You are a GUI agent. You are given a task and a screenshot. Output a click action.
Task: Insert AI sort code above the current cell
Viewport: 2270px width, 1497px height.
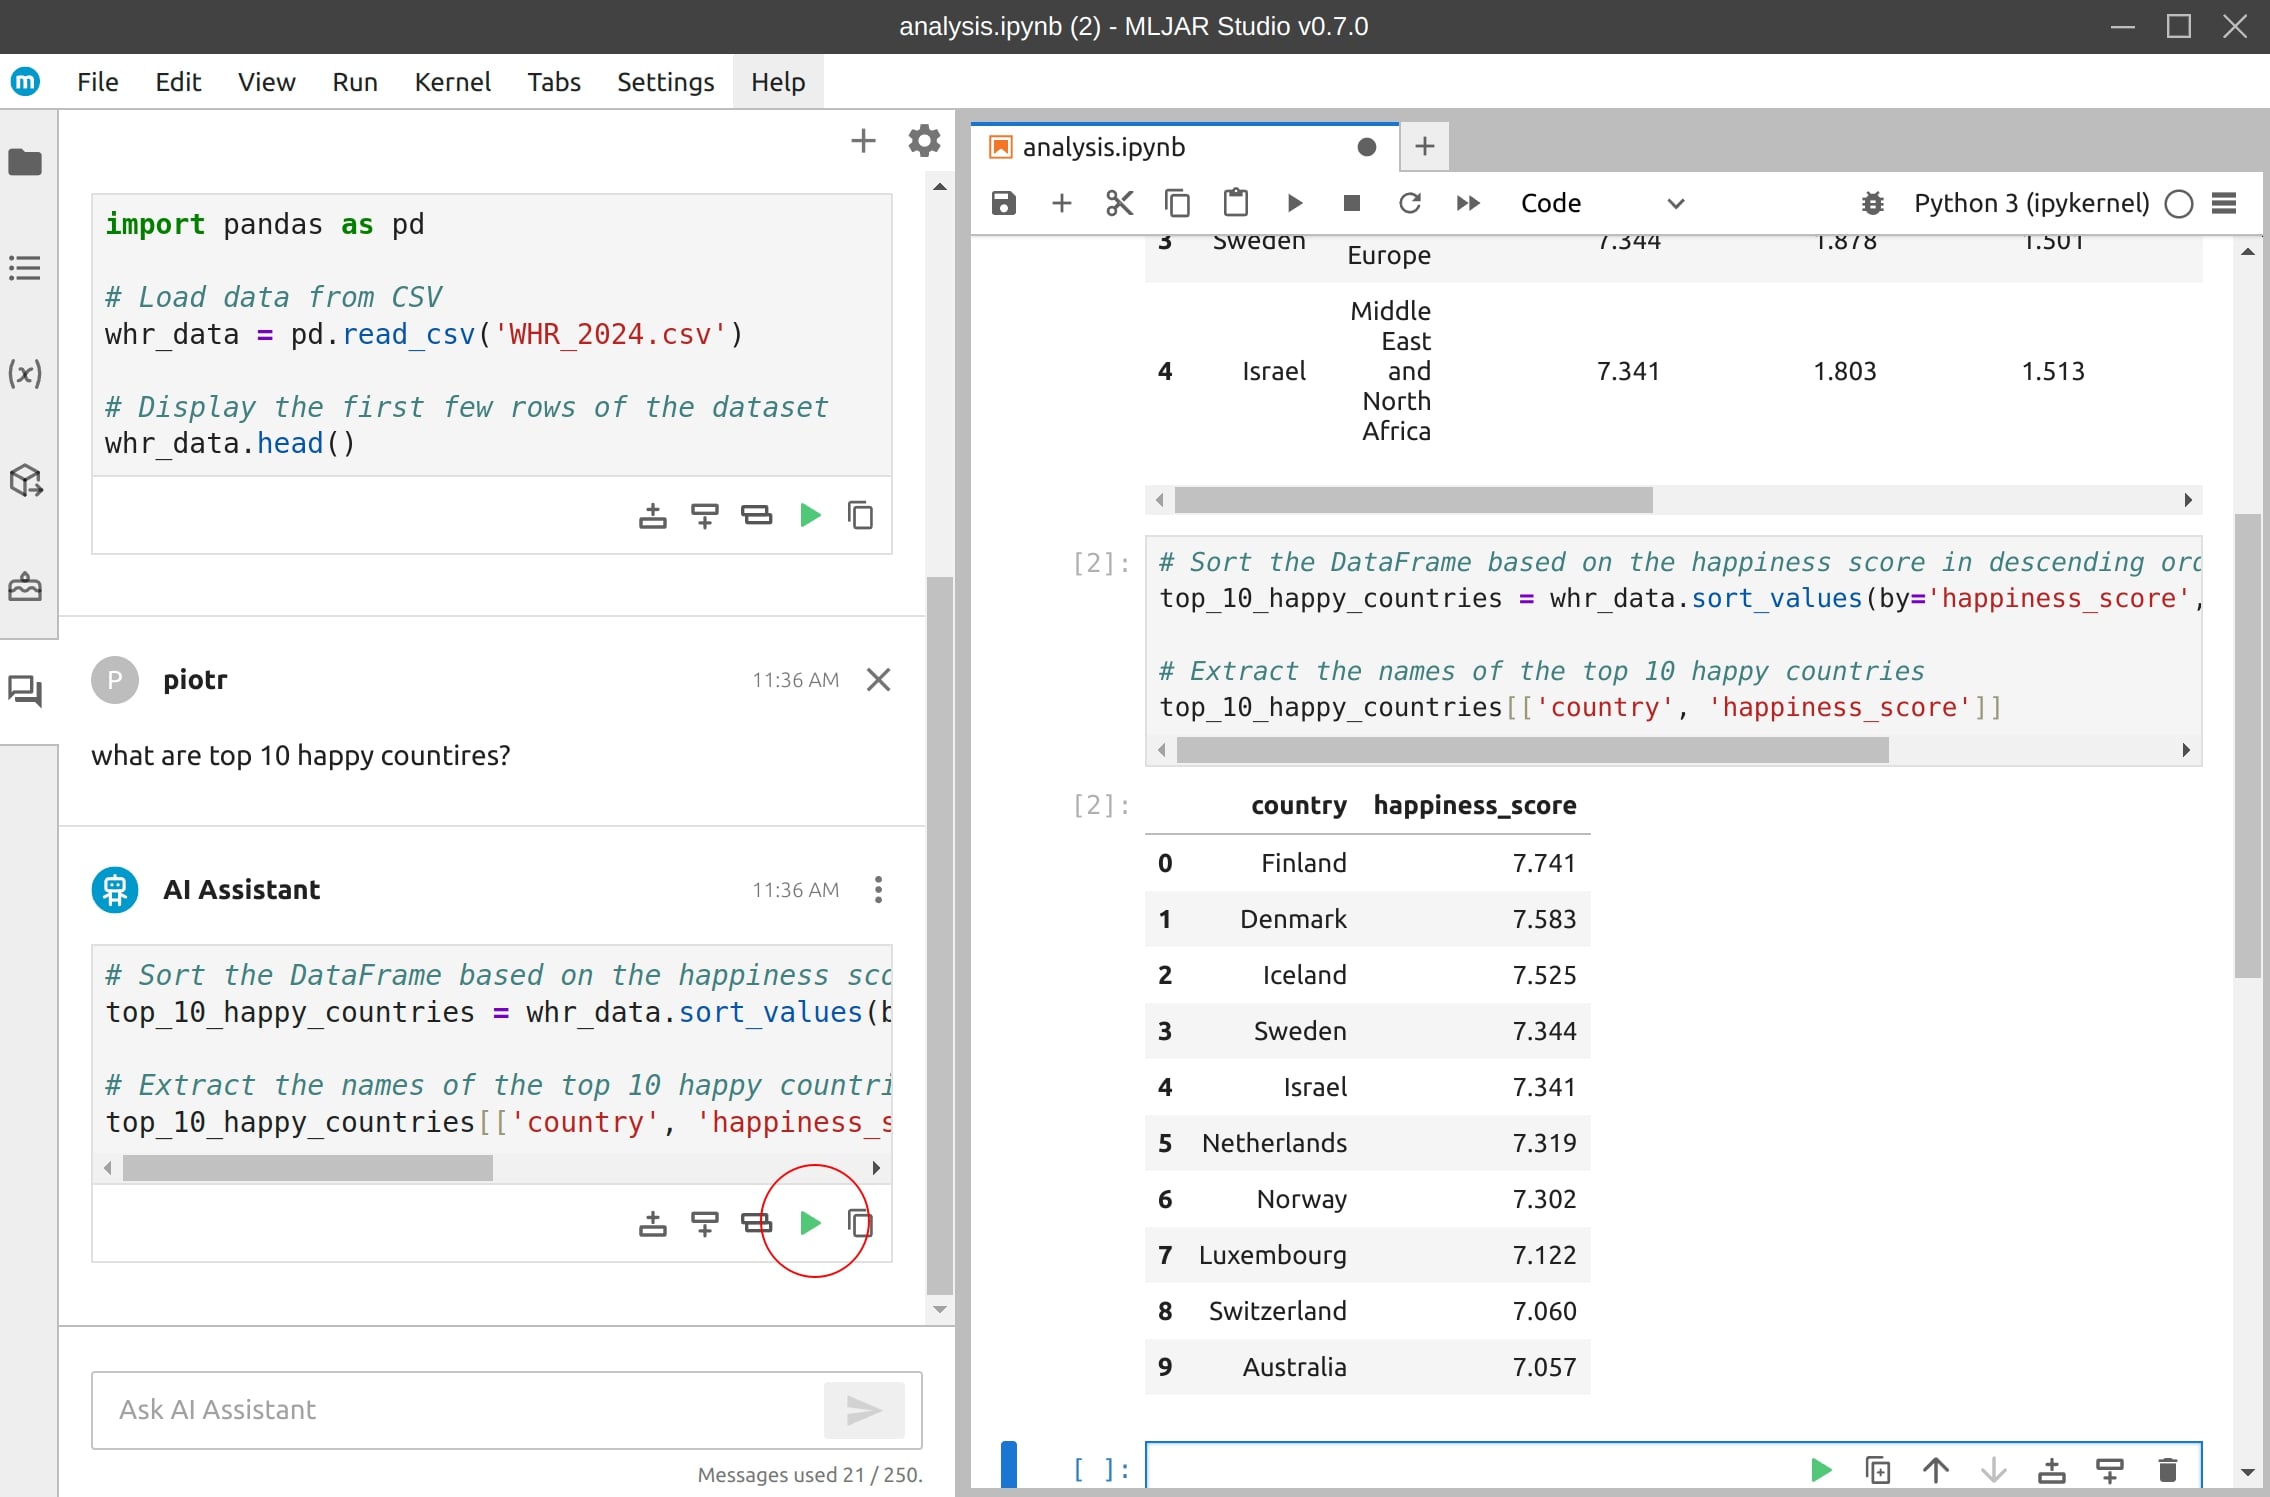pyautogui.click(x=652, y=1222)
